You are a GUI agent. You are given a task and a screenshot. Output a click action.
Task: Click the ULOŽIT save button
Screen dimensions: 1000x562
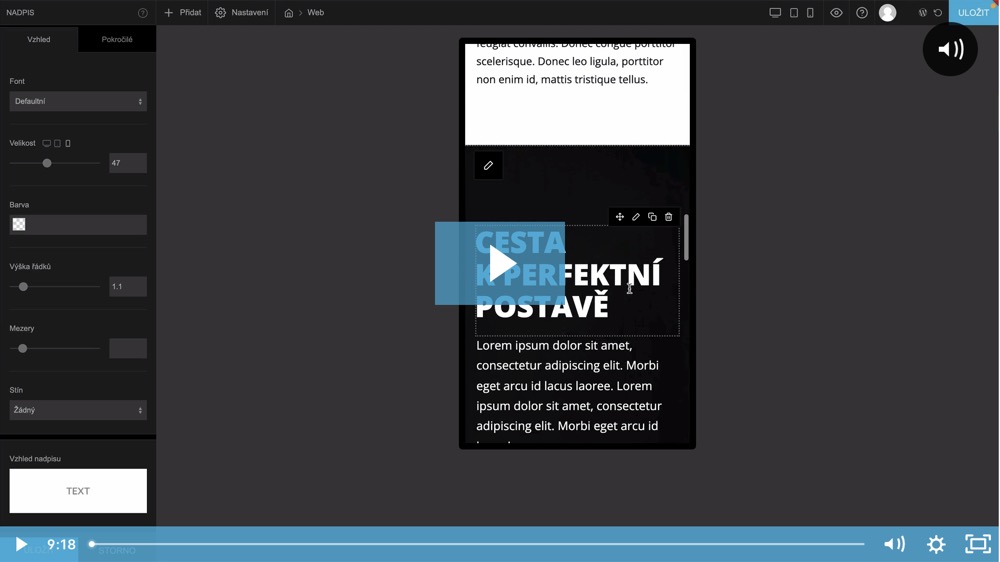tap(972, 13)
